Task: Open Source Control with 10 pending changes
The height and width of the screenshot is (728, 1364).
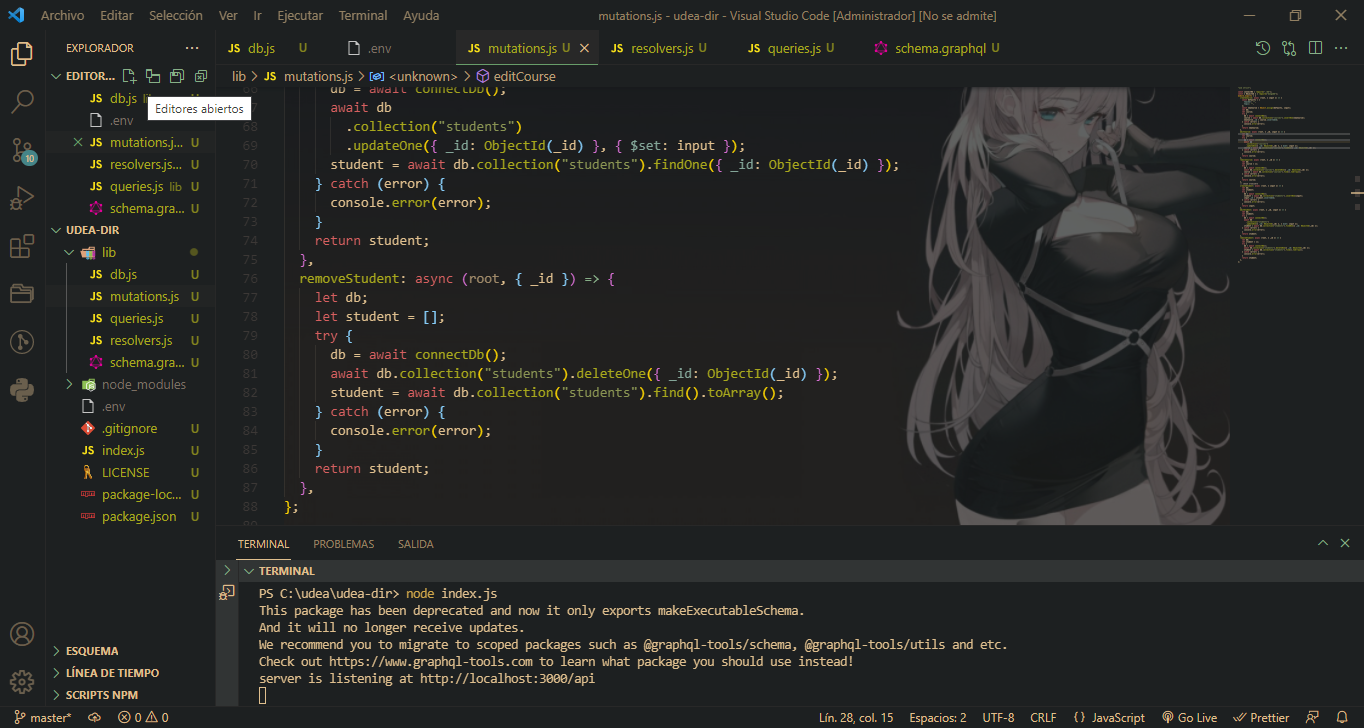Action: 22,150
